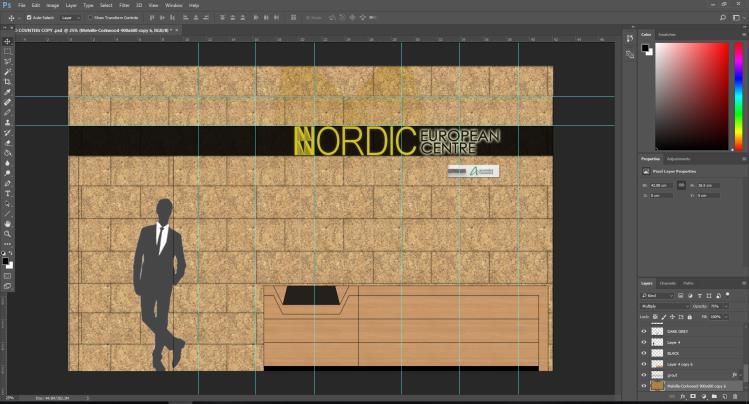Change screen mode from toolbox bottom
749x404 pixels.
pyautogui.click(x=7, y=287)
